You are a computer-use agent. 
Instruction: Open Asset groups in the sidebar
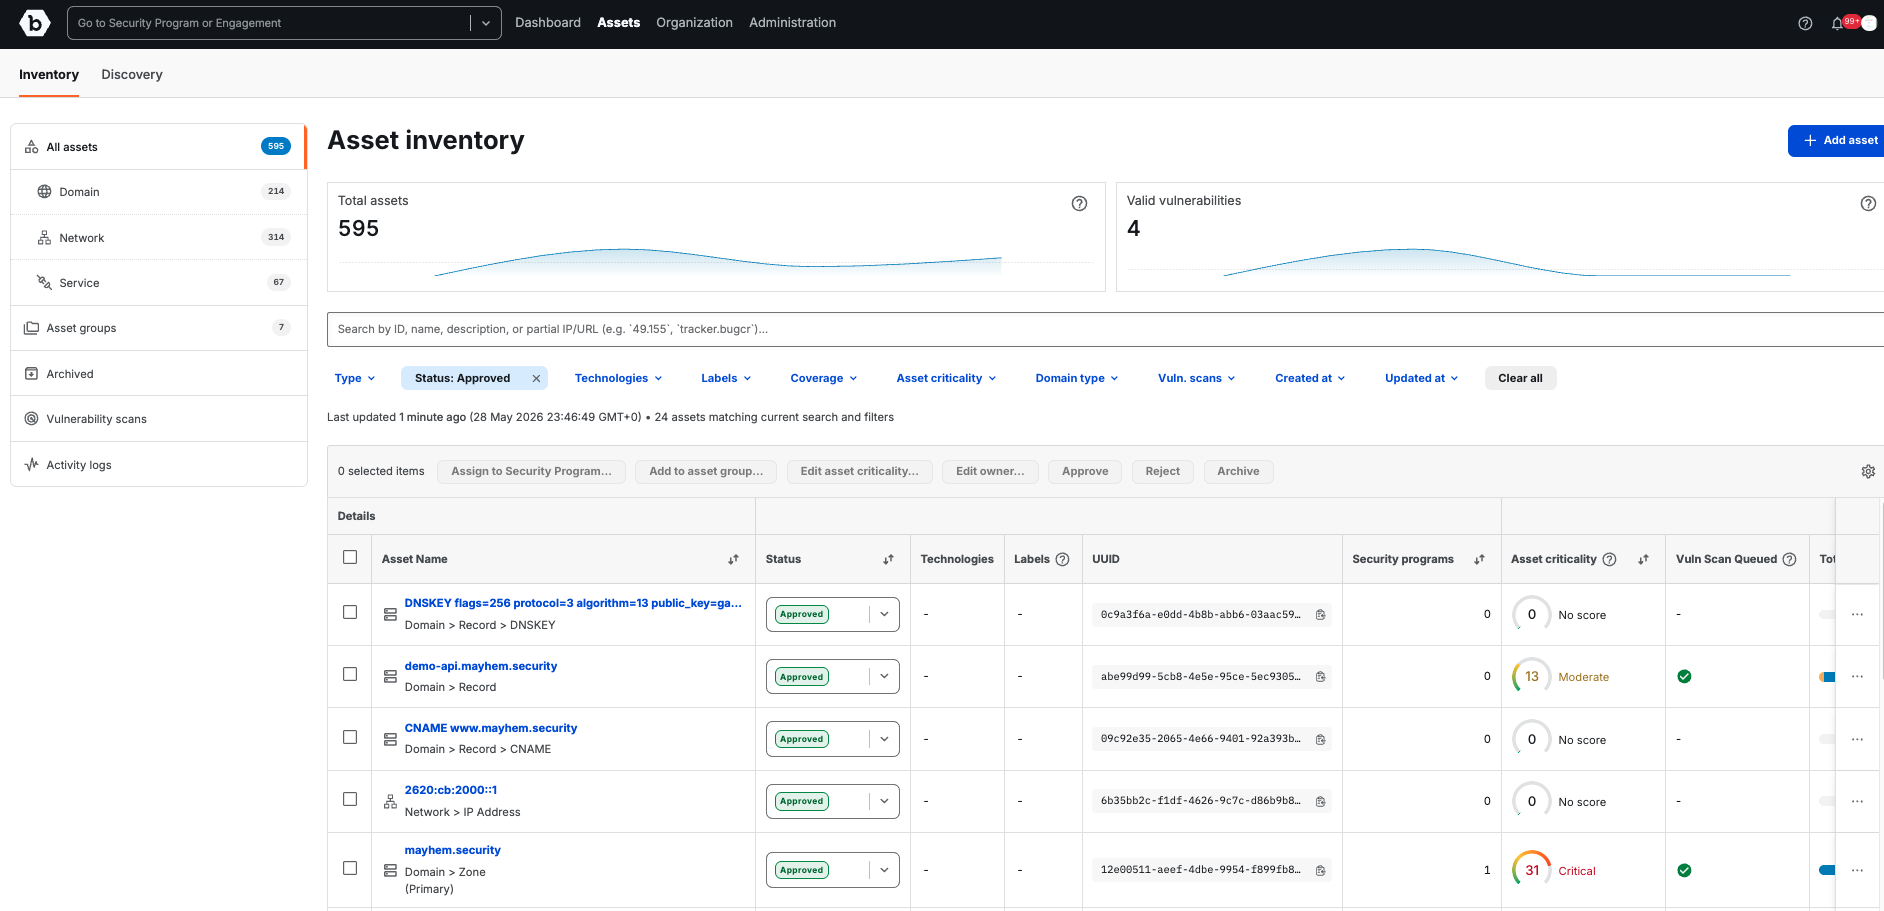pos(159,328)
